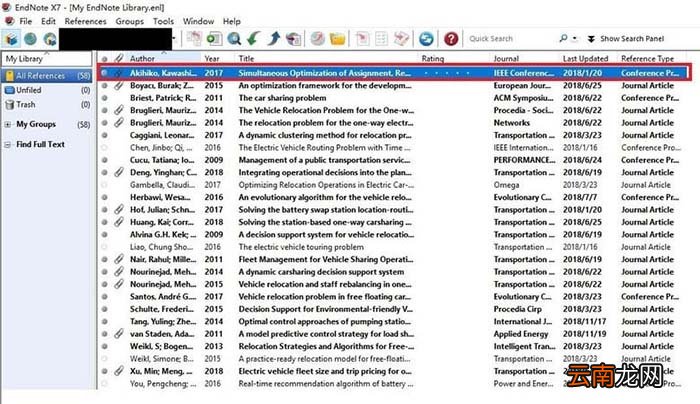Sort by the Rating column header

pos(454,58)
